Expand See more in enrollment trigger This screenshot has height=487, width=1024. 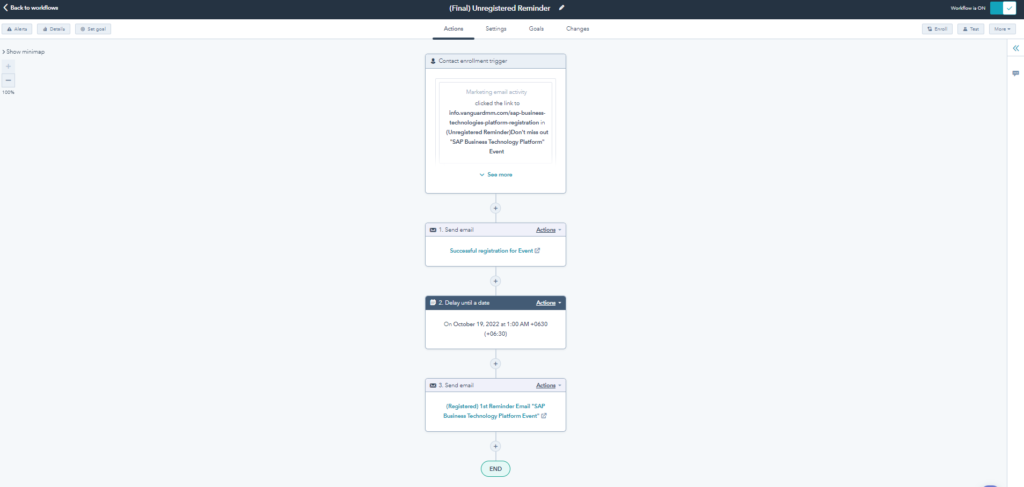point(496,174)
